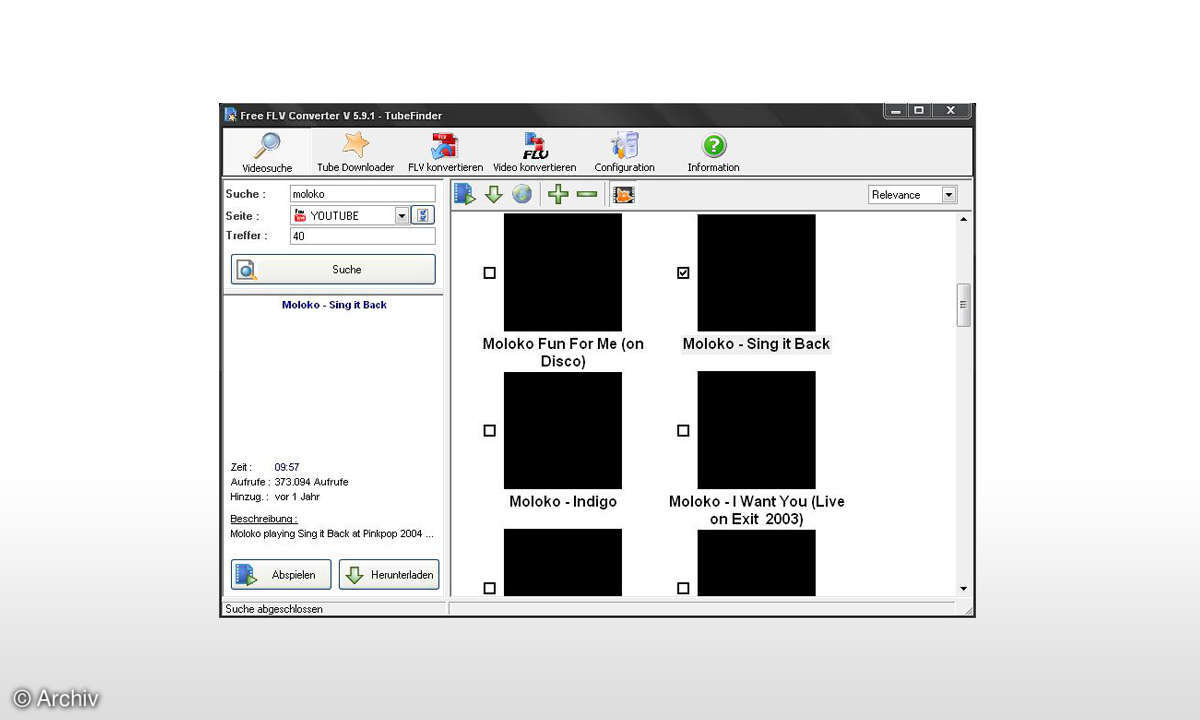Image resolution: width=1200 pixels, height=720 pixels.
Task: Maximize the TubeFinder window
Action: [919, 111]
